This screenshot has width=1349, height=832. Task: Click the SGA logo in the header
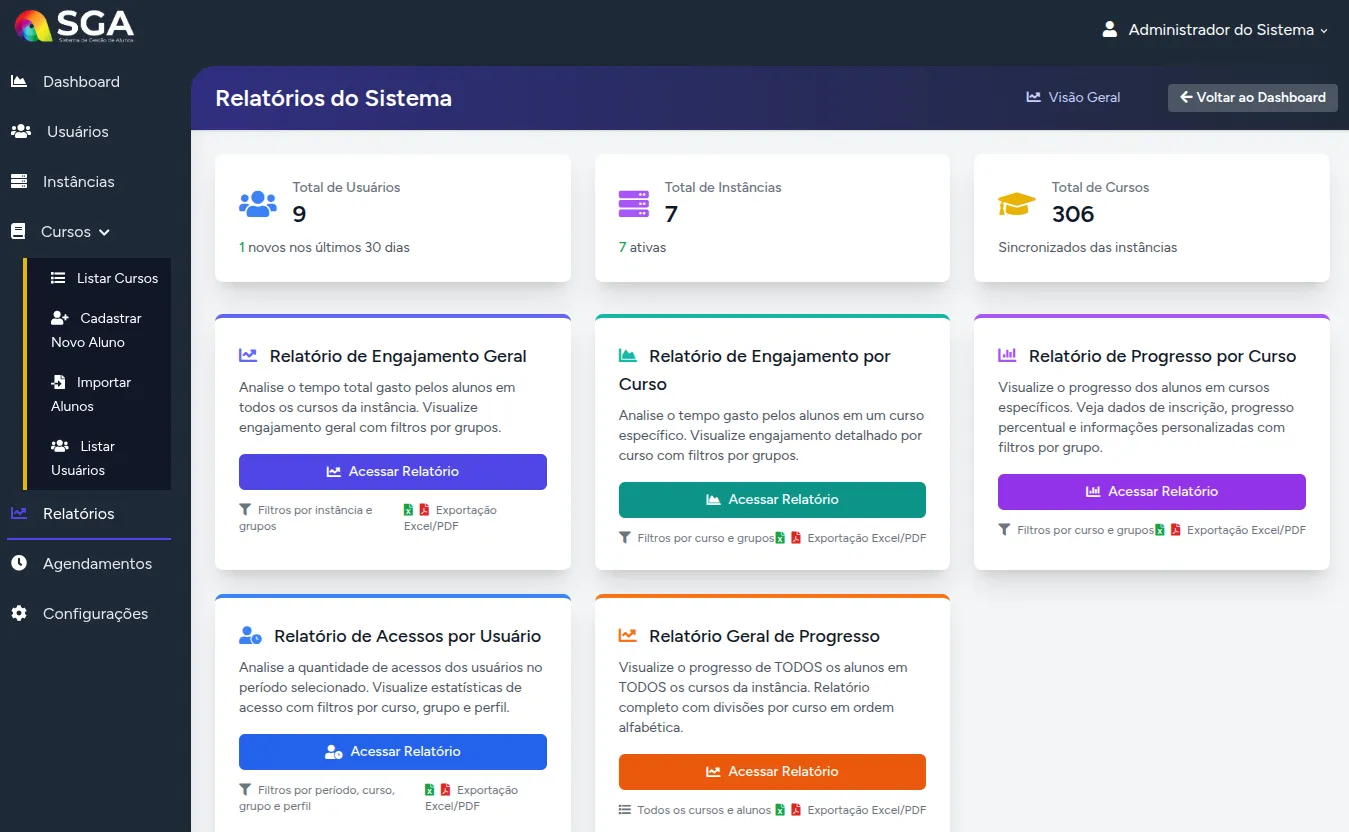pos(74,26)
